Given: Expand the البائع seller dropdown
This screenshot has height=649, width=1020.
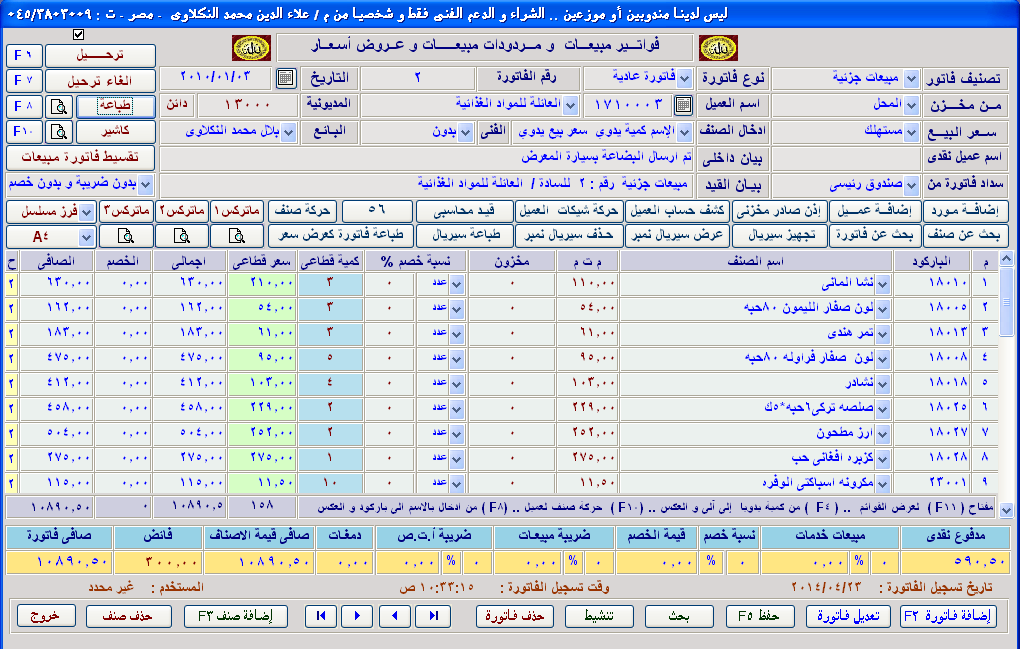Looking at the screenshot, I should (289, 131).
